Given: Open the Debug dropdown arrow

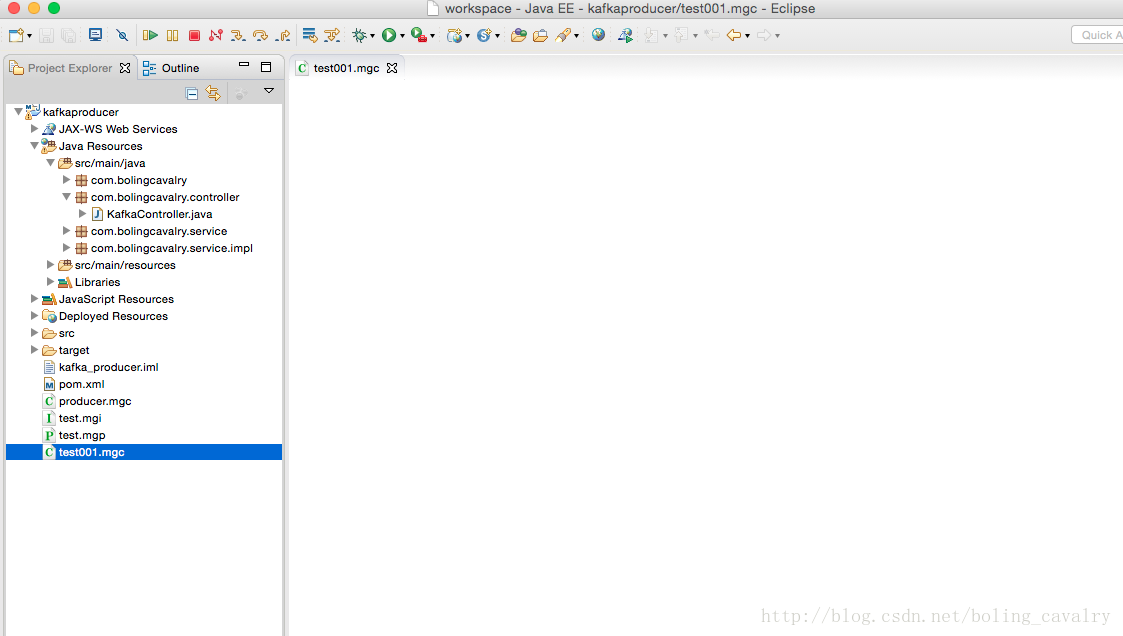Looking at the screenshot, I should 372,36.
